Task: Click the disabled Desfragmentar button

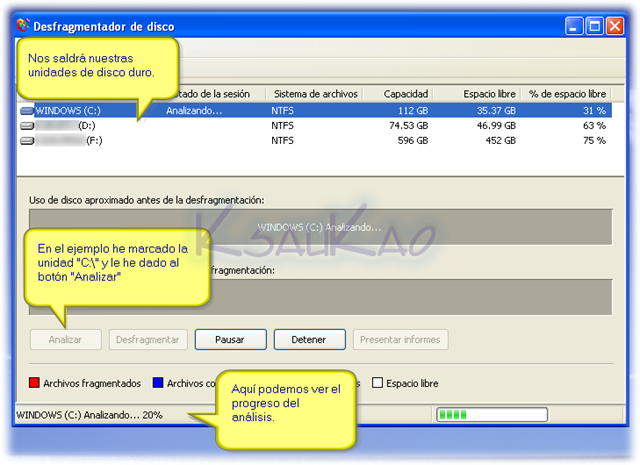Action: click(x=148, y=340)
